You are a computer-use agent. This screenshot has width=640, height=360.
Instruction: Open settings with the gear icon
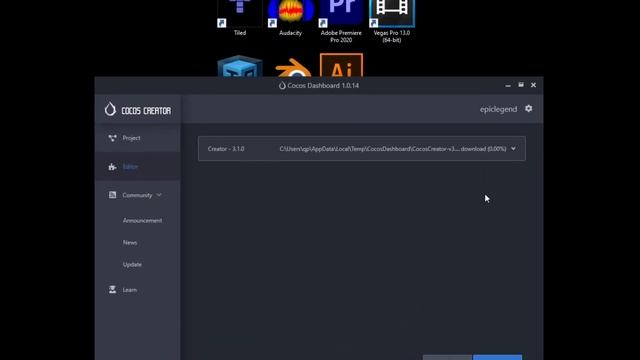tap(529, 109)
